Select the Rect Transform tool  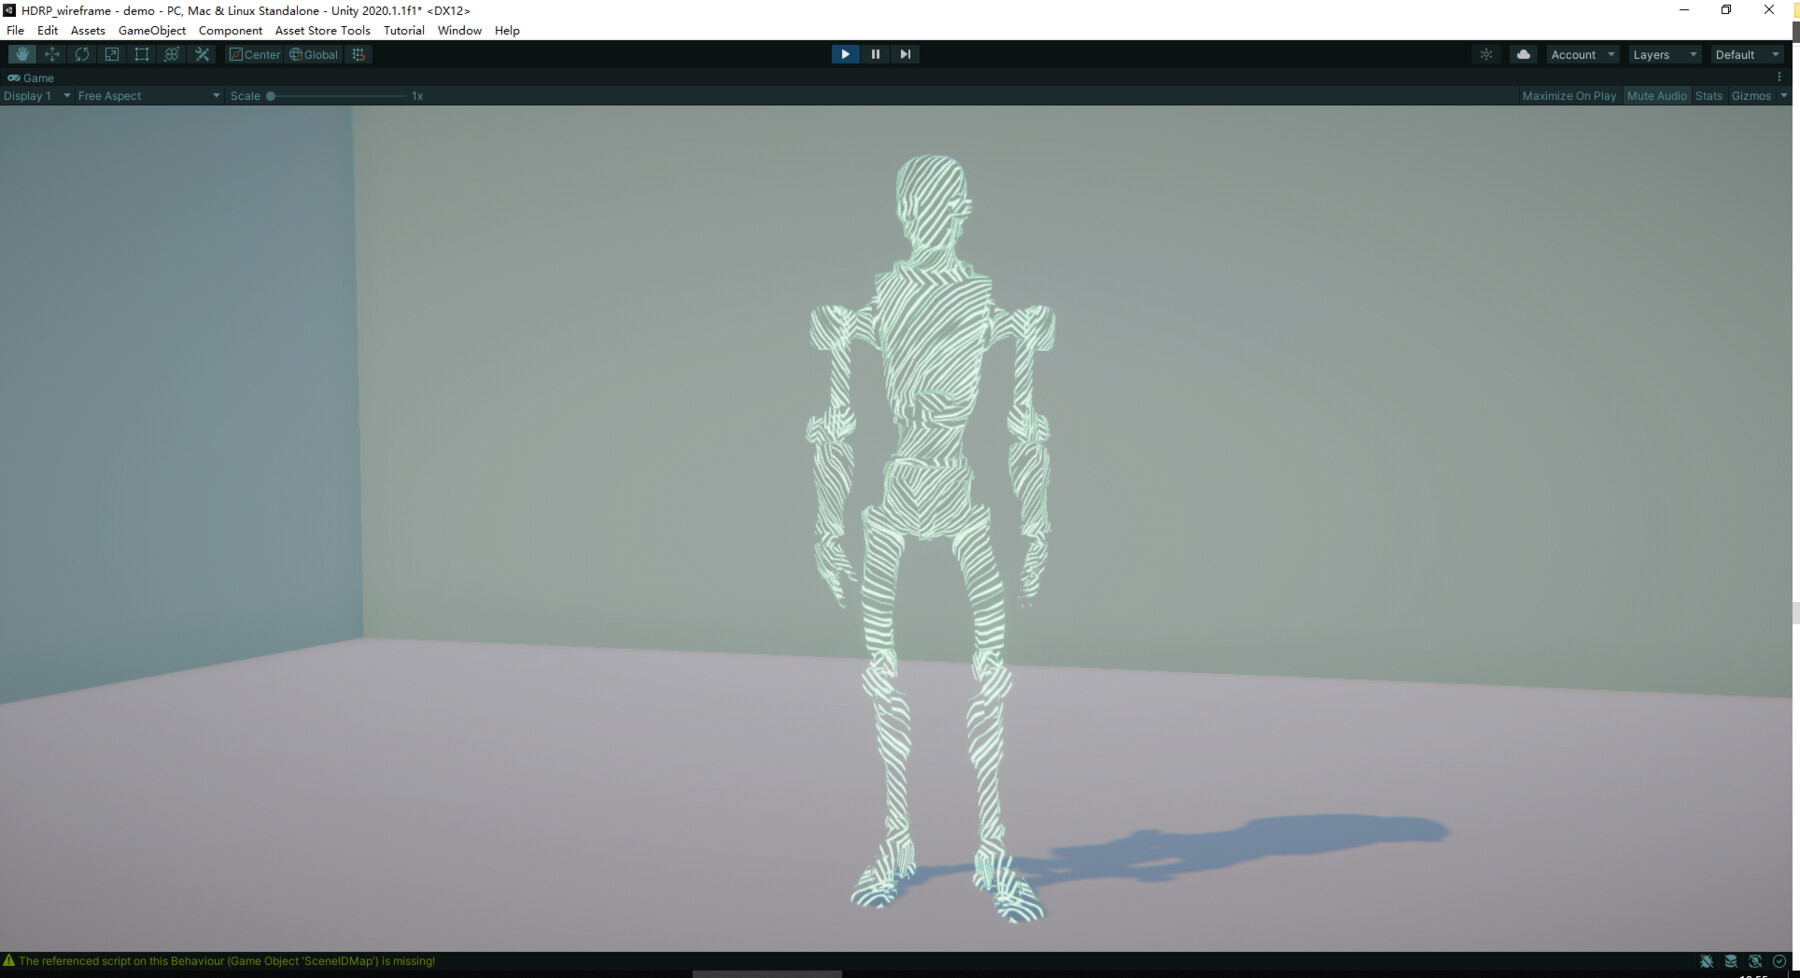coord(141,54)
